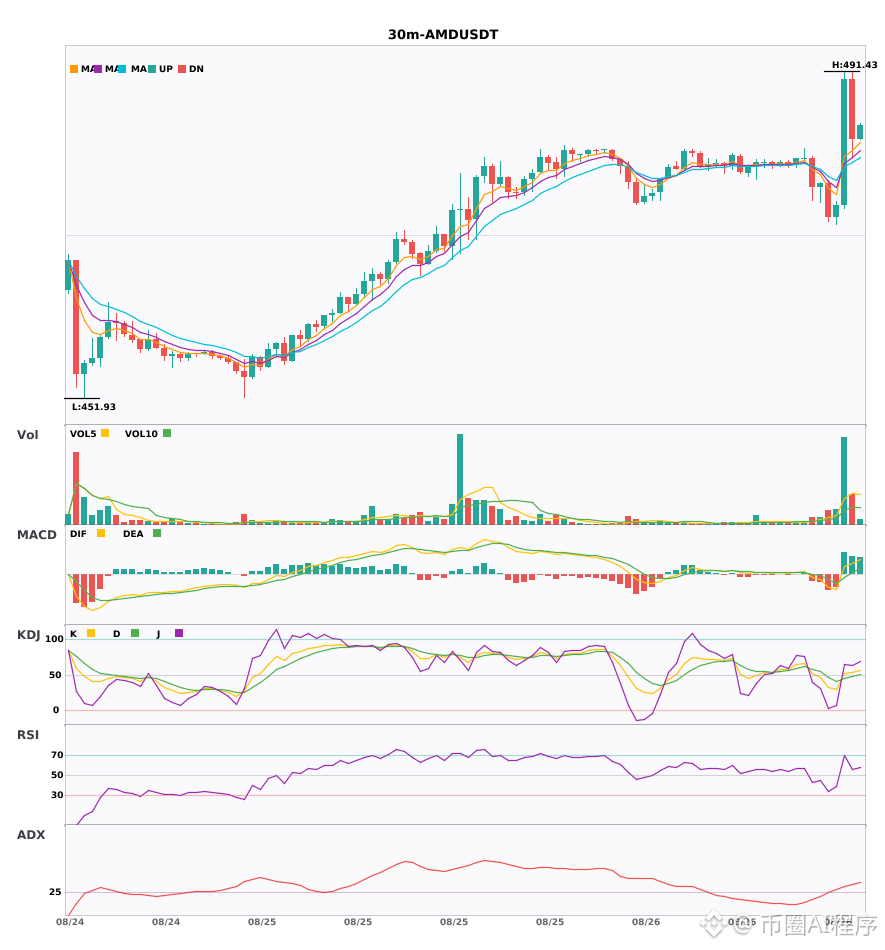
Task: Click the UP legend text
Action: [166, 69]
